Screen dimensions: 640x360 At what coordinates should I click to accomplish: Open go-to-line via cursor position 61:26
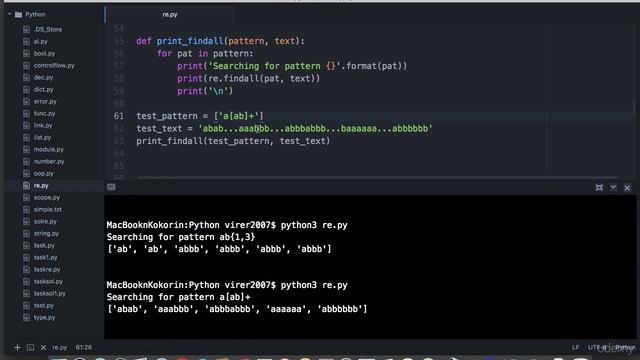(83, 348)
